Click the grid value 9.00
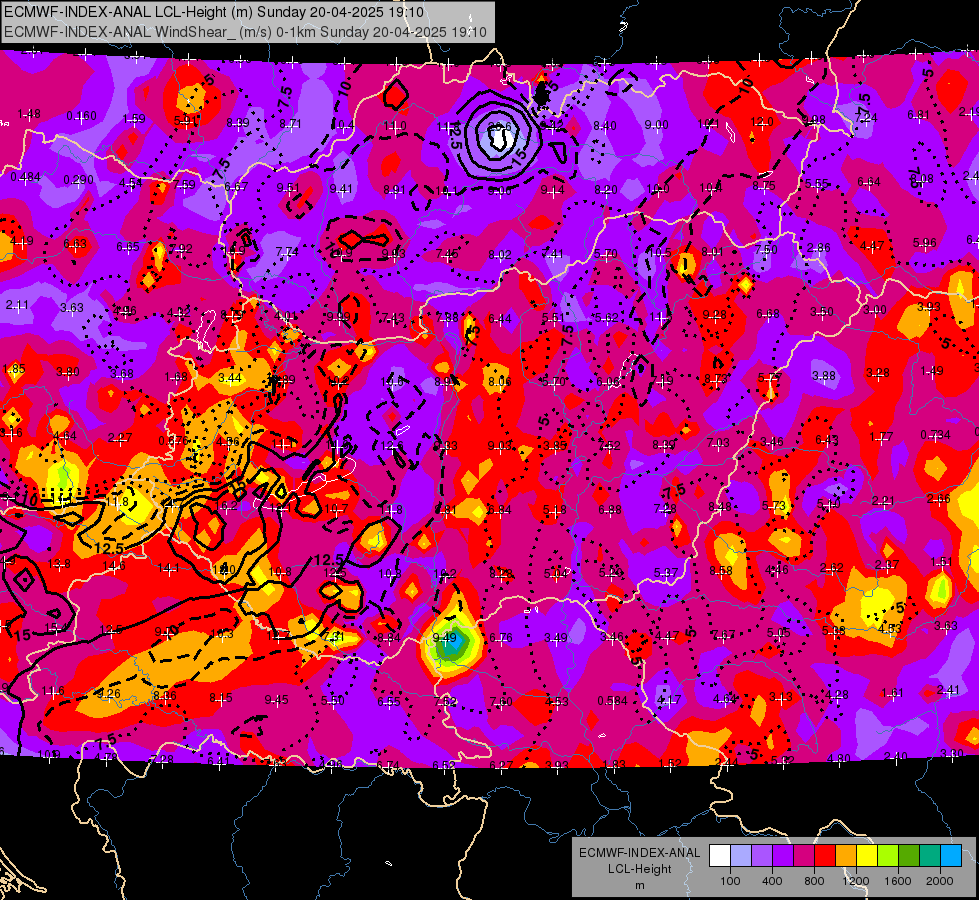Screen dimensions: 979x900 (x=656, y=125)
